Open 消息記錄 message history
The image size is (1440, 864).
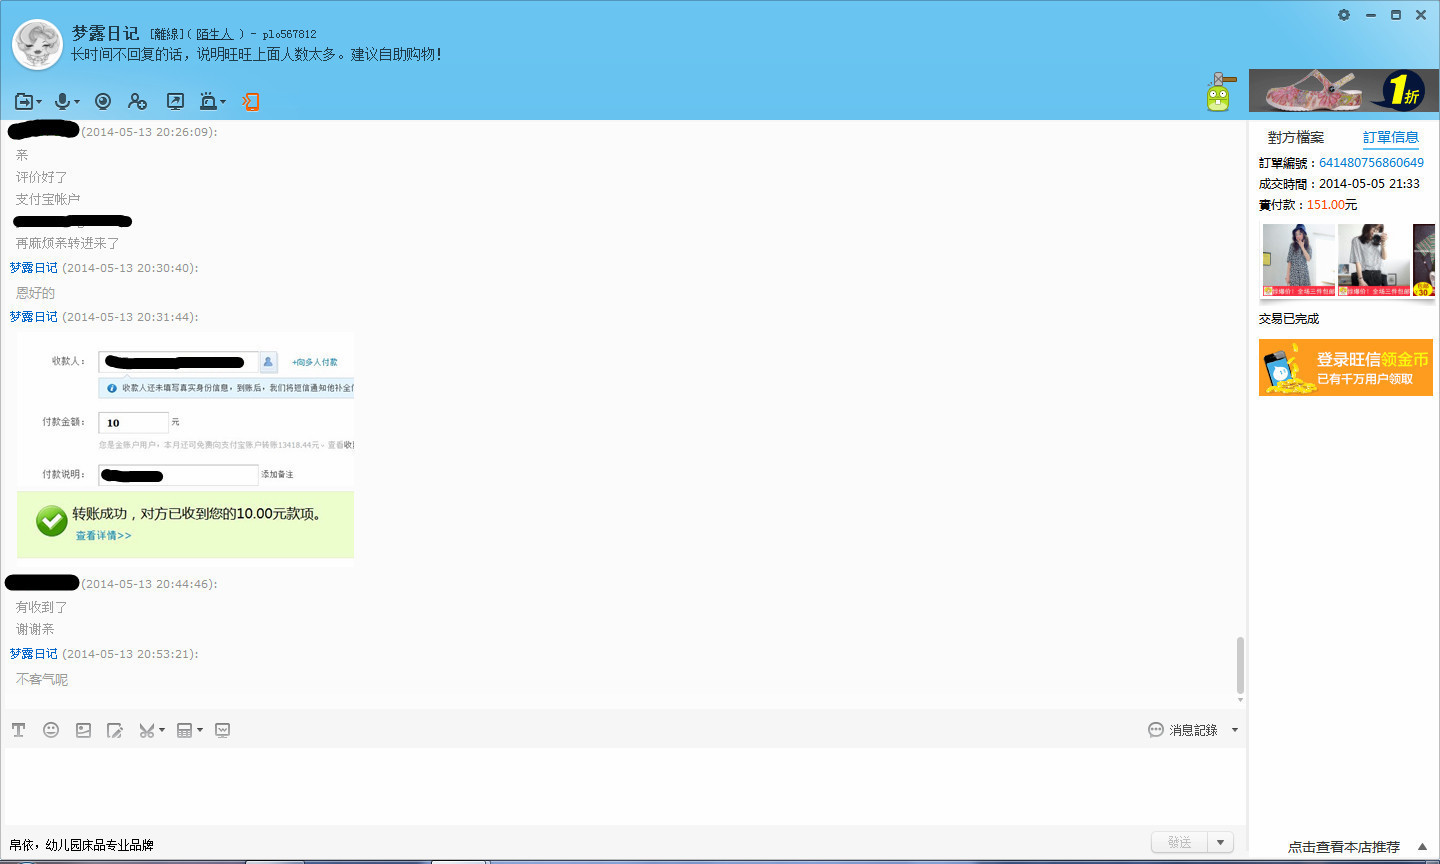[x=1183, y=730]
